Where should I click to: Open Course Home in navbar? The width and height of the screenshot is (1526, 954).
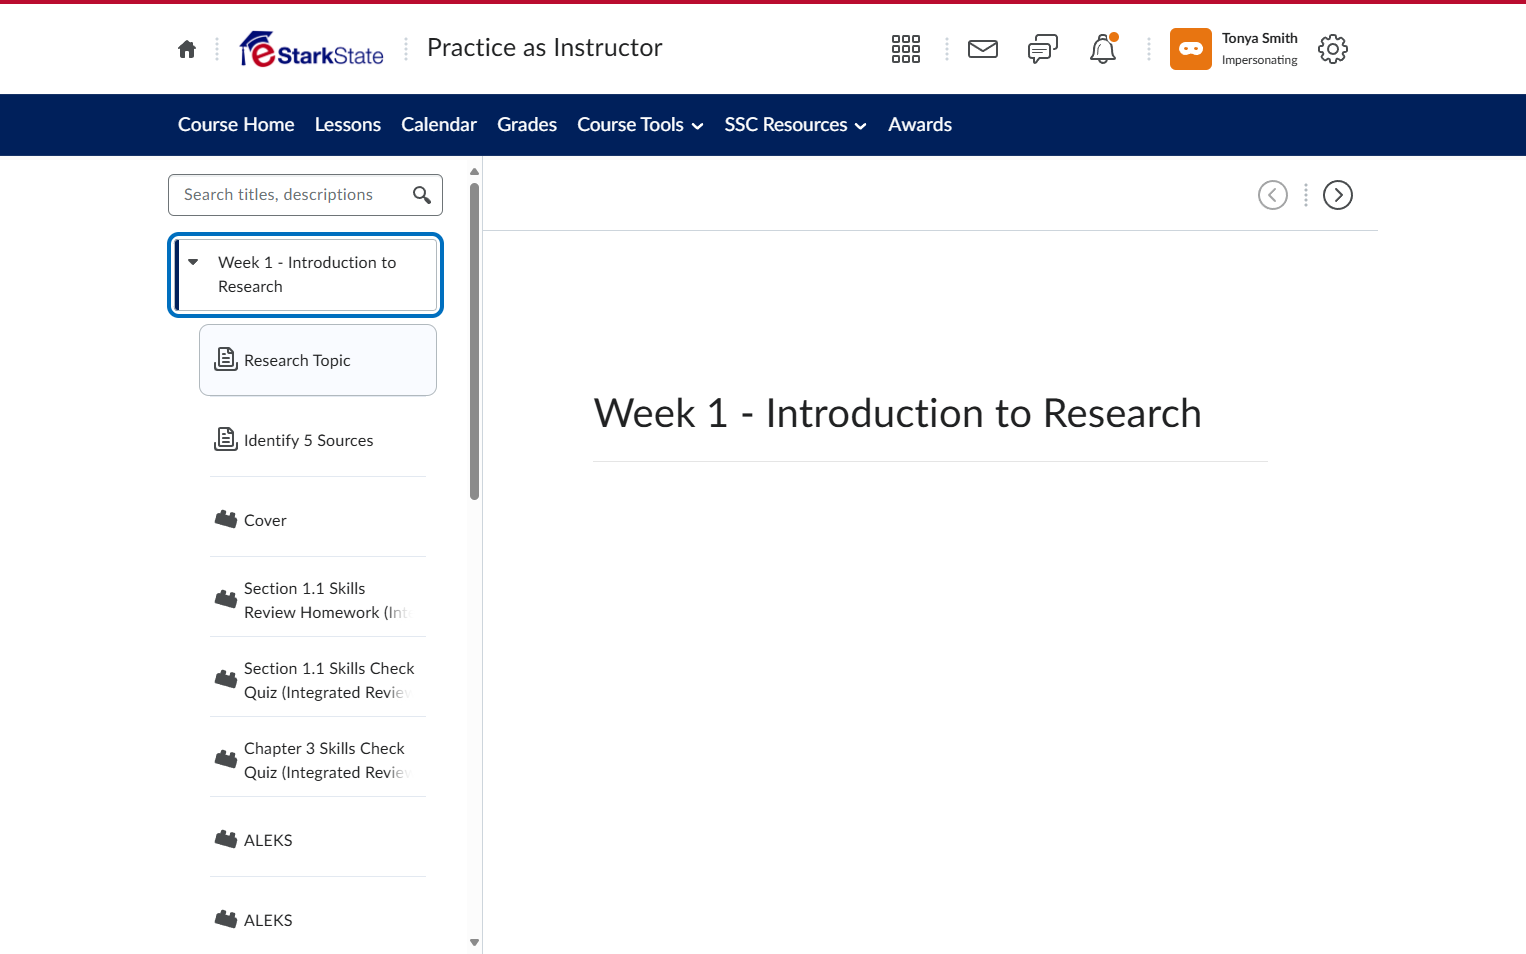click(x=236, y=125)
